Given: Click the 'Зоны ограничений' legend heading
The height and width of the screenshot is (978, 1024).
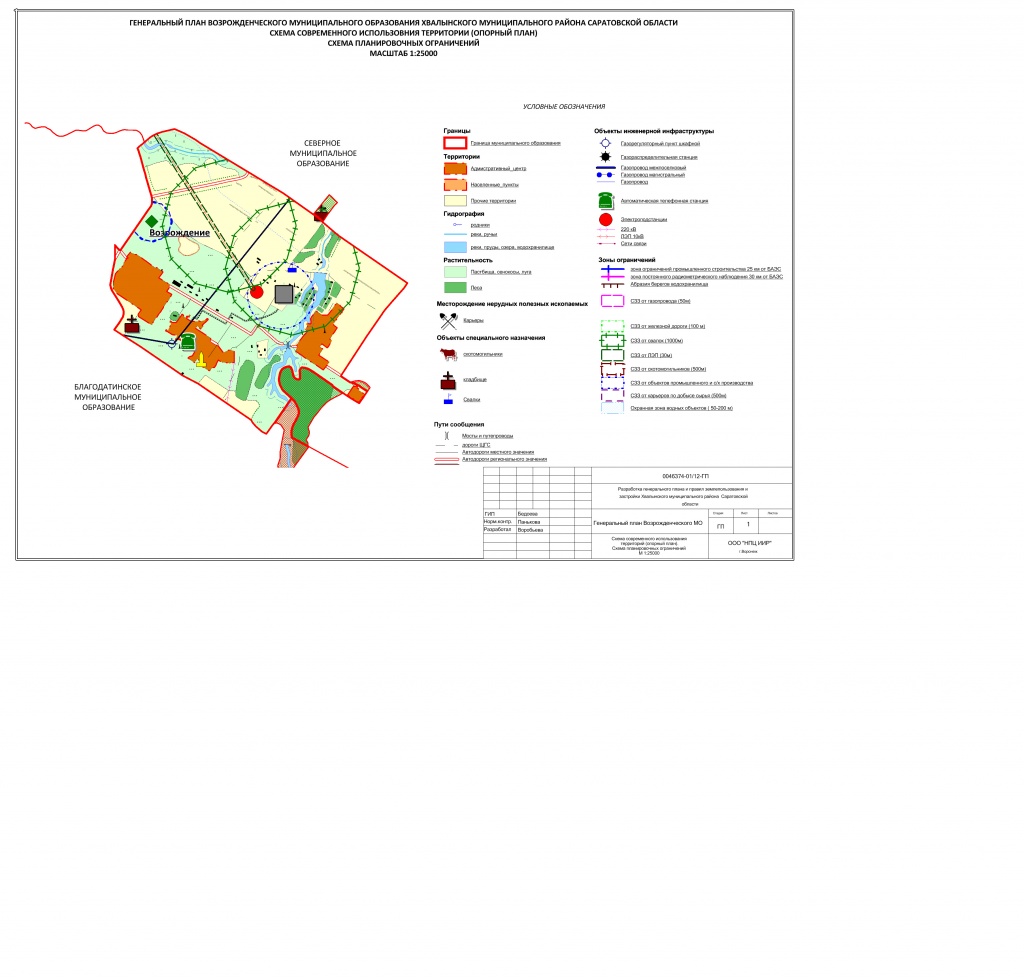Looking at the screenshot, I should 627,260.
